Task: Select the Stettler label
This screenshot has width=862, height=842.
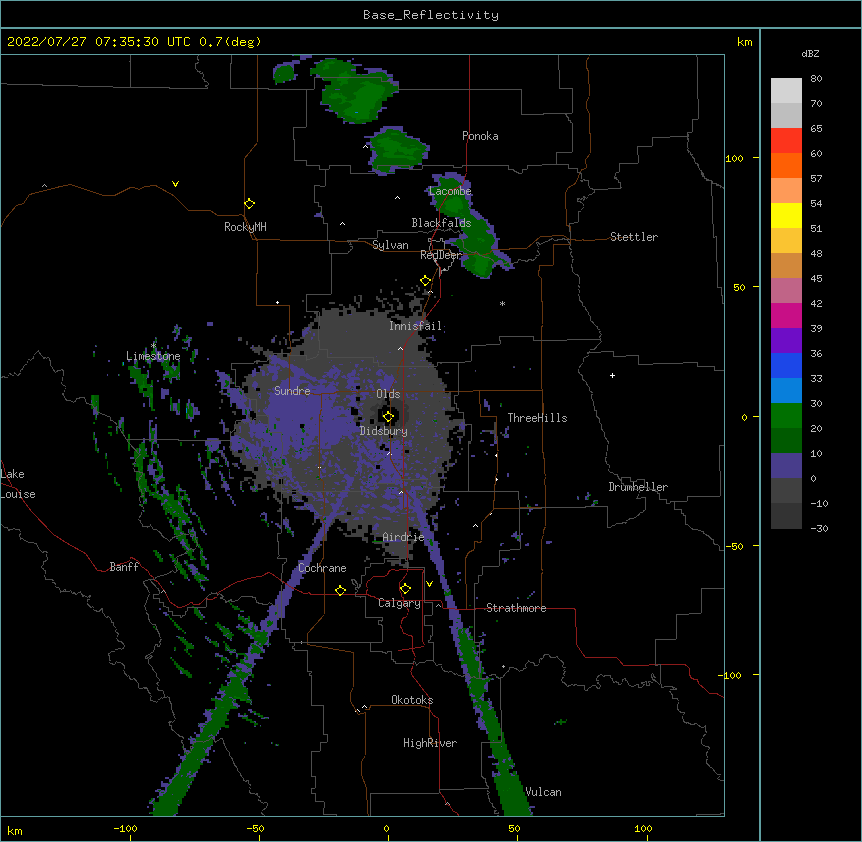Action: (x=634, y=237)
